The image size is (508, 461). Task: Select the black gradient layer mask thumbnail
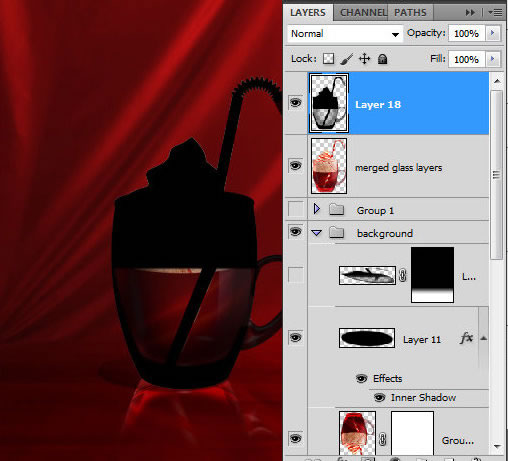pyautogui.click(x=432, y=275)
